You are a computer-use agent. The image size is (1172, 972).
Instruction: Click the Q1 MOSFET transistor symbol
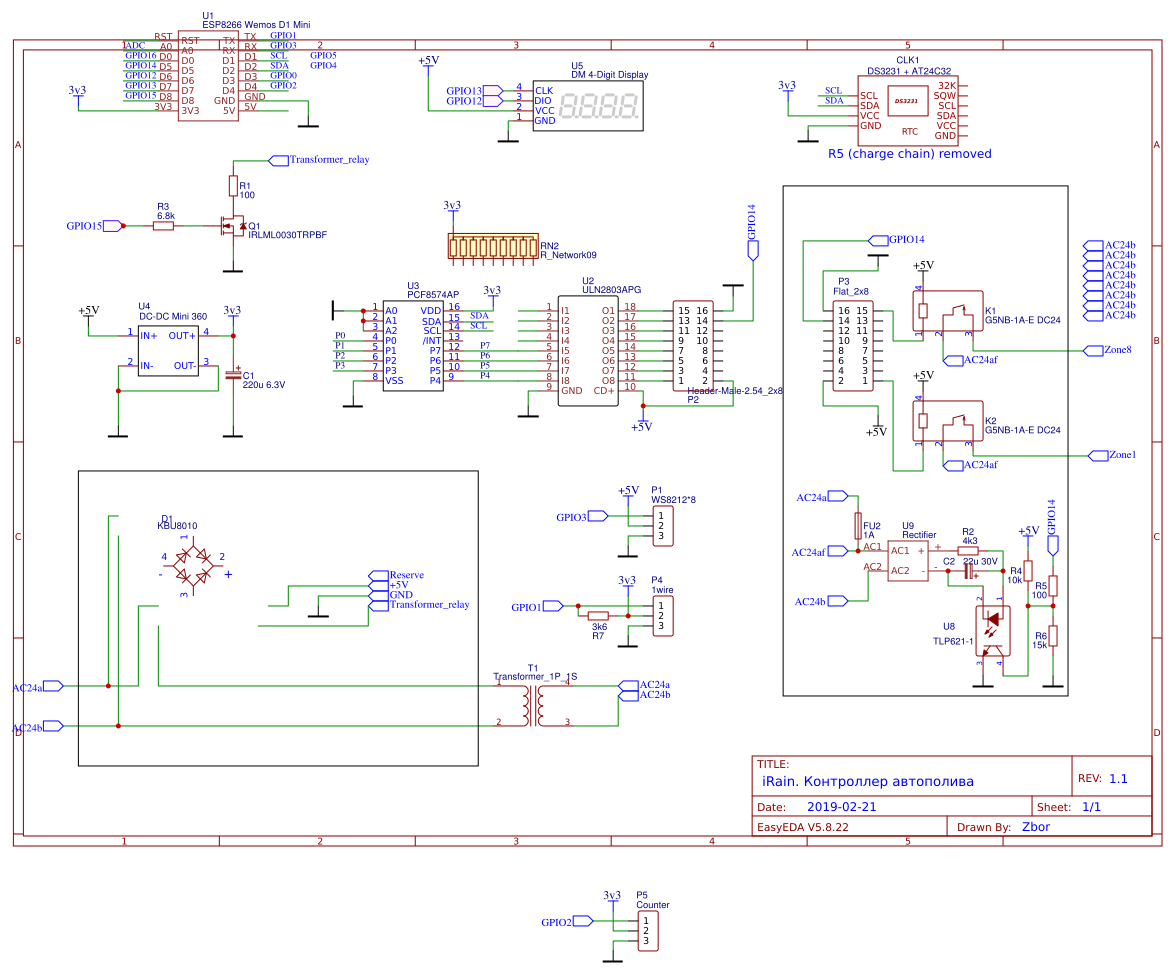pos(234,227)
